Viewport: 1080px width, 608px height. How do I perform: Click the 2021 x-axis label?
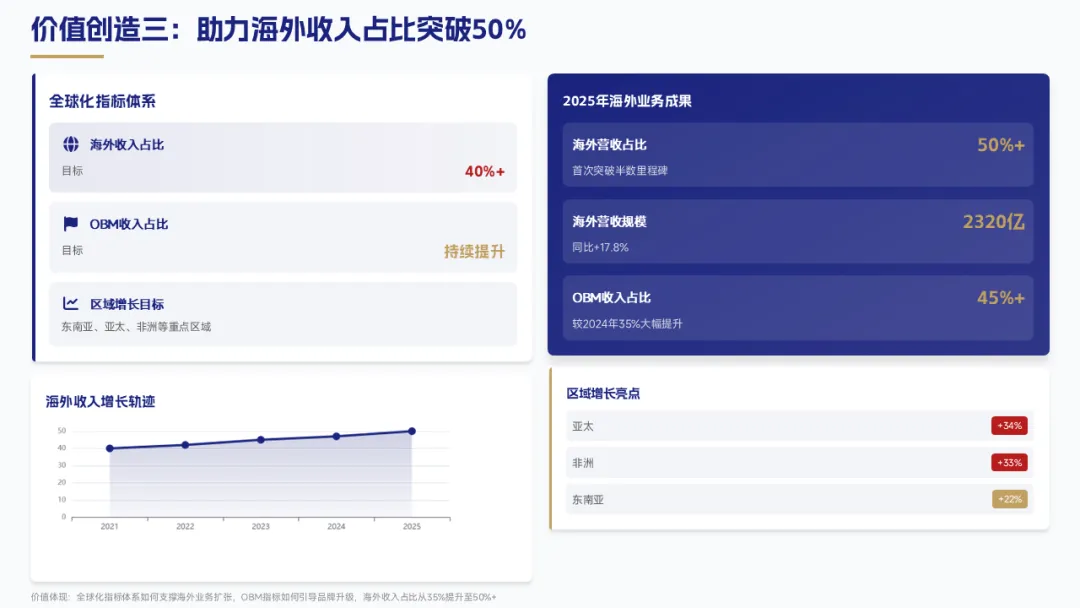[x=110, y=526]
